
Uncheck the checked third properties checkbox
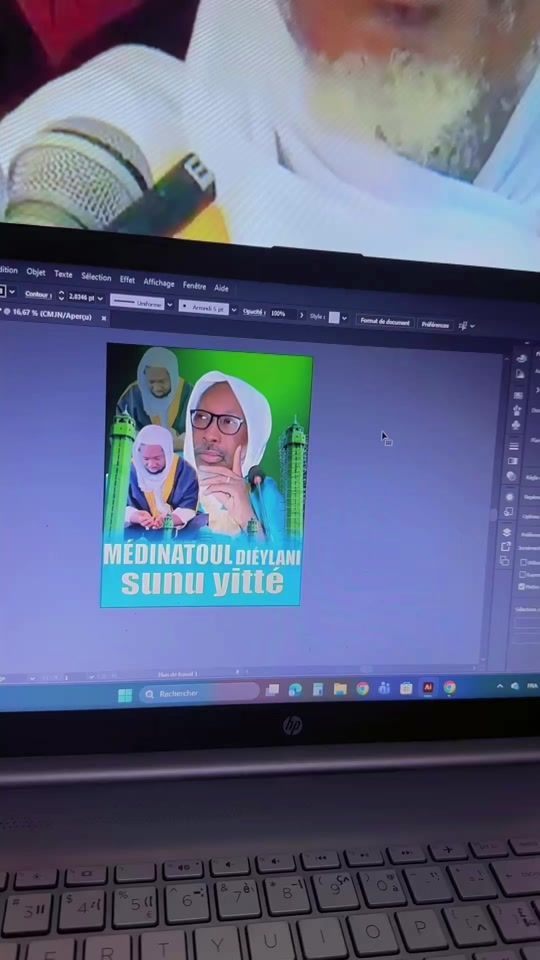[x=521, y=587]
